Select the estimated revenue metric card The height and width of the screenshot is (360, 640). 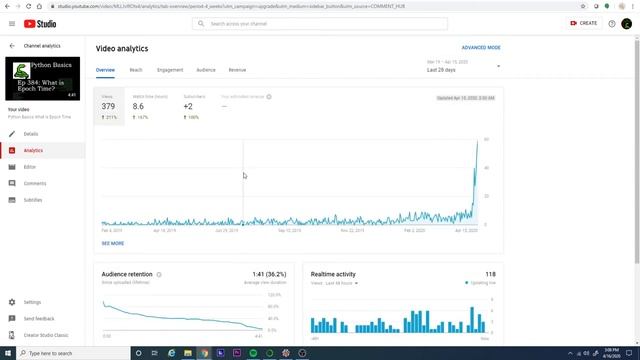(x=246, y=107)
